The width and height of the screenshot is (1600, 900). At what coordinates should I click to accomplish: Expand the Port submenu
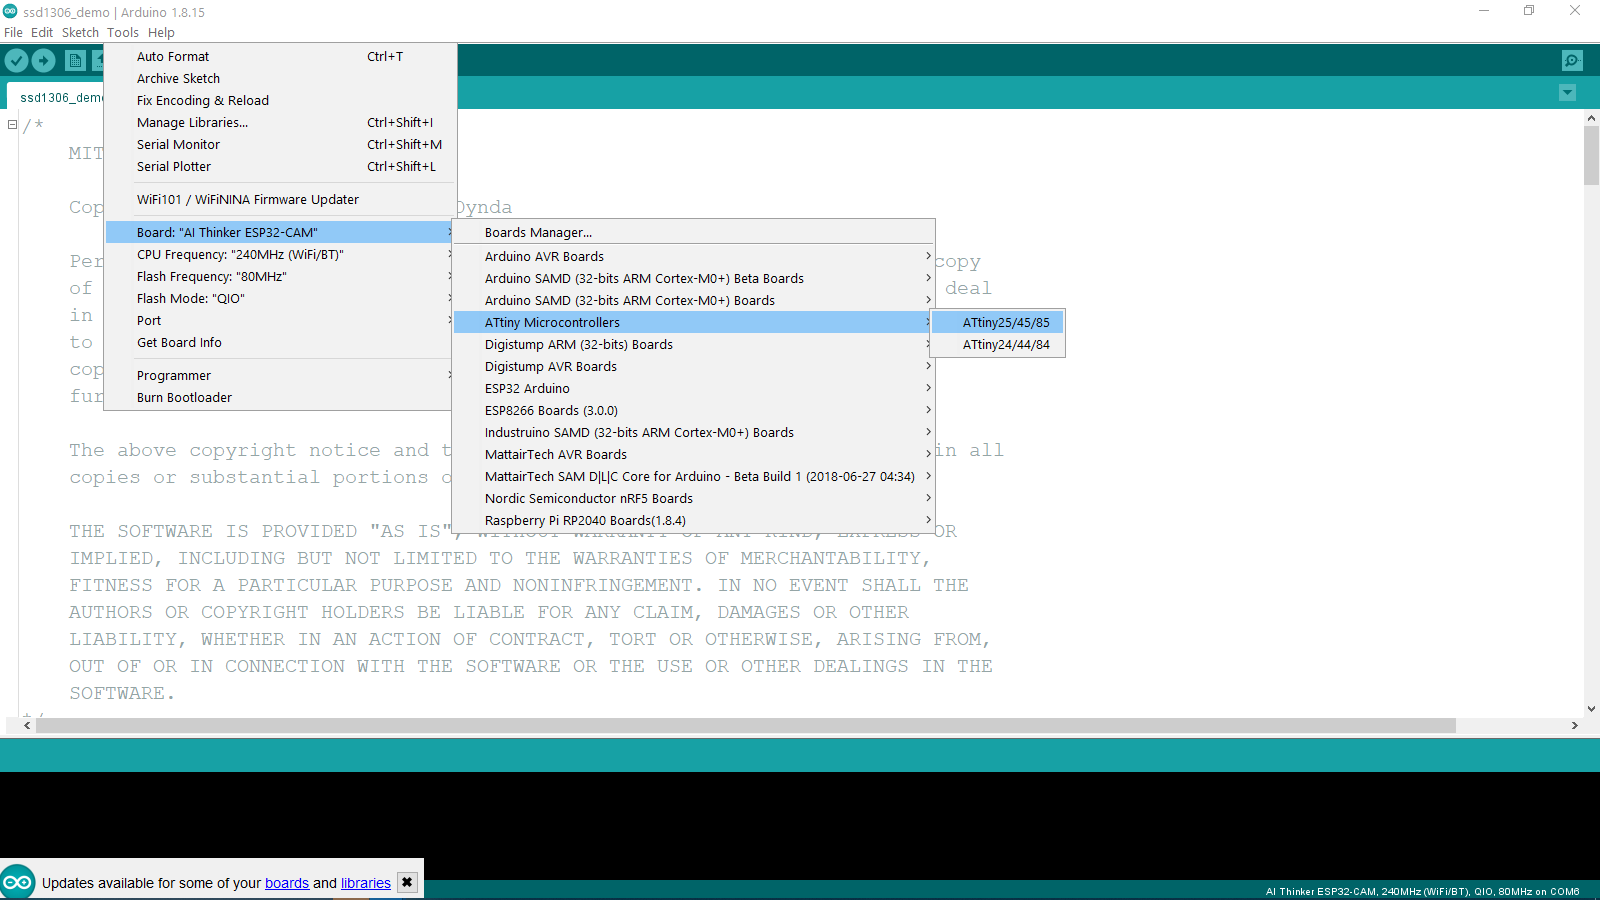(x=280, y=321)
